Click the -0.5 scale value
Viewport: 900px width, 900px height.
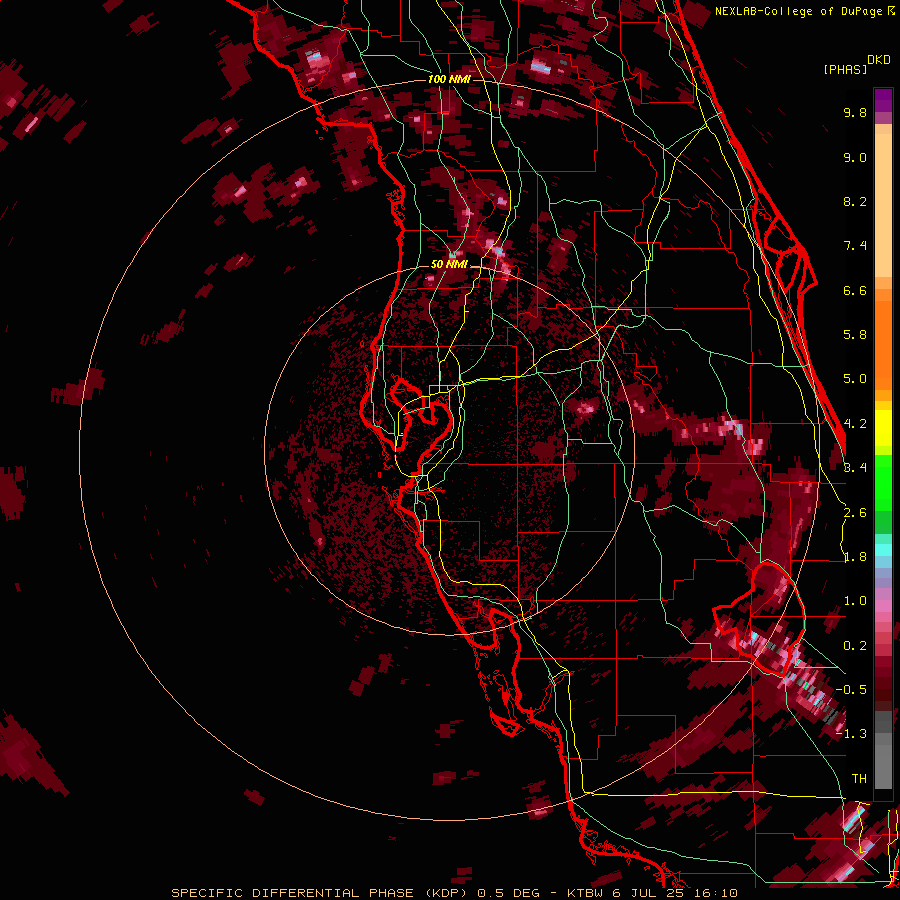click(851, 690)
